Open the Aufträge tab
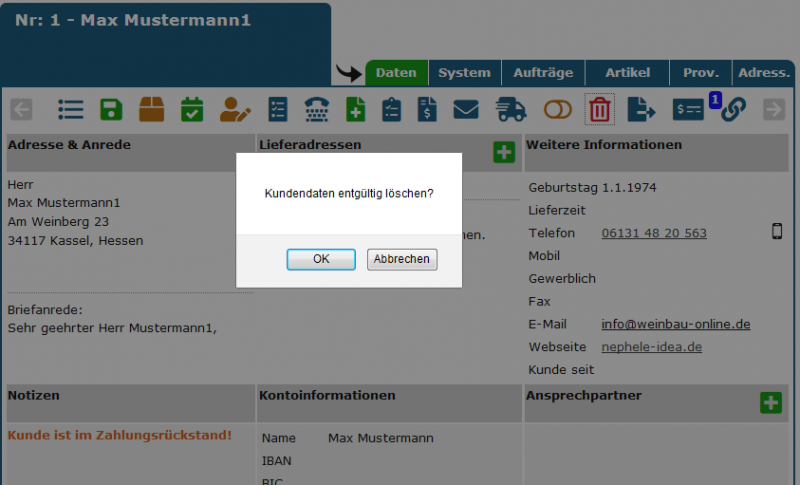Image resolution: width=800 pixels, height=485 pixels. (543, 73)
